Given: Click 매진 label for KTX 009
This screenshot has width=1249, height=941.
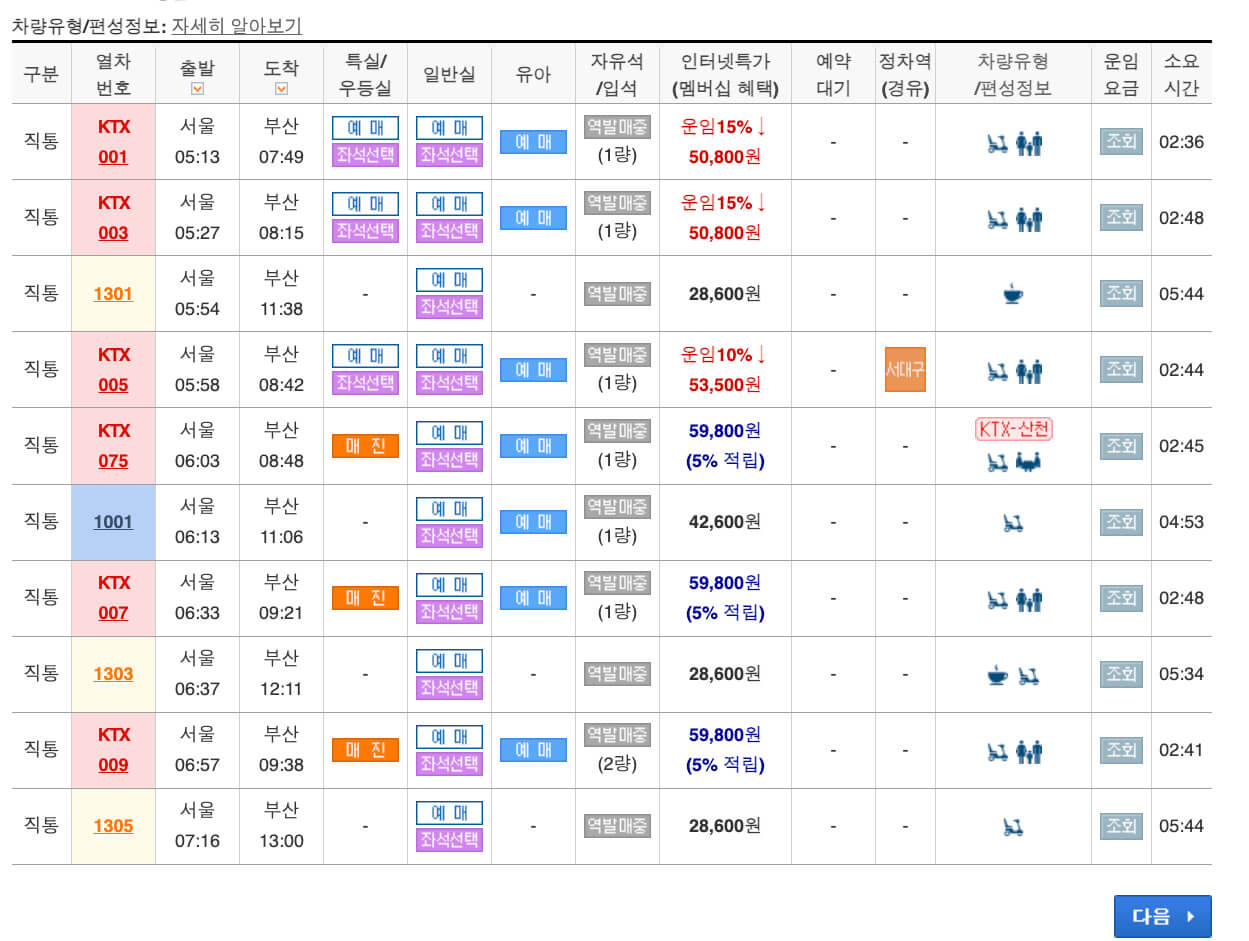Looking at the screenshot, I should point(365,750).
